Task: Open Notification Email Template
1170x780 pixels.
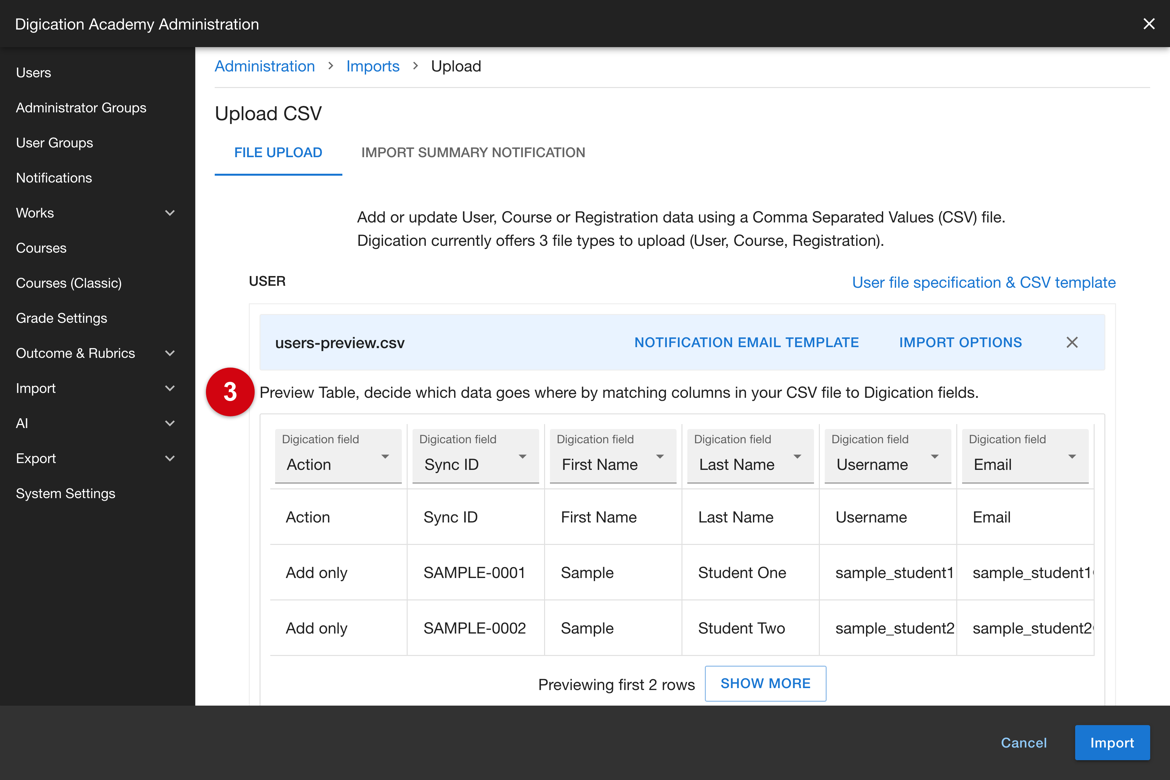Action: (x=746, y=343)
